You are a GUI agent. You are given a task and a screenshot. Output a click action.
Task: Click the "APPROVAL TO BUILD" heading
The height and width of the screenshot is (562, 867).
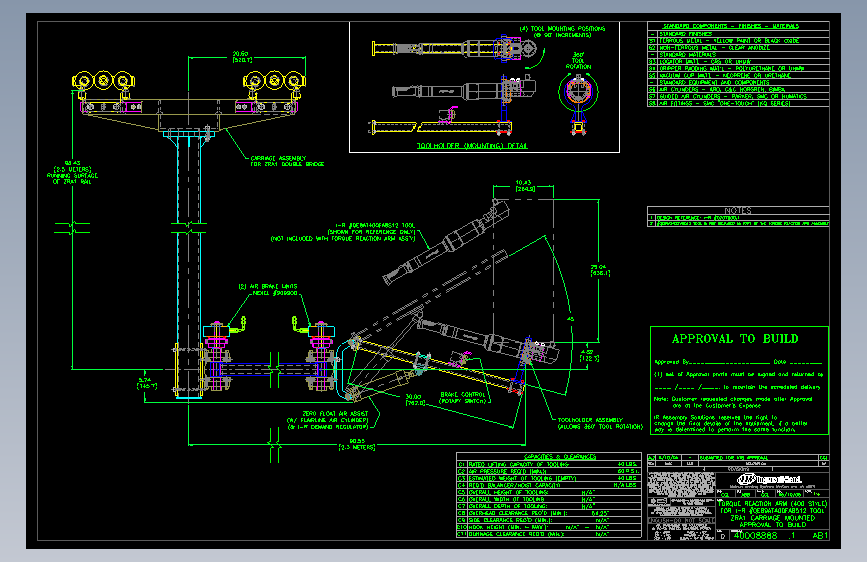(735, 339)
